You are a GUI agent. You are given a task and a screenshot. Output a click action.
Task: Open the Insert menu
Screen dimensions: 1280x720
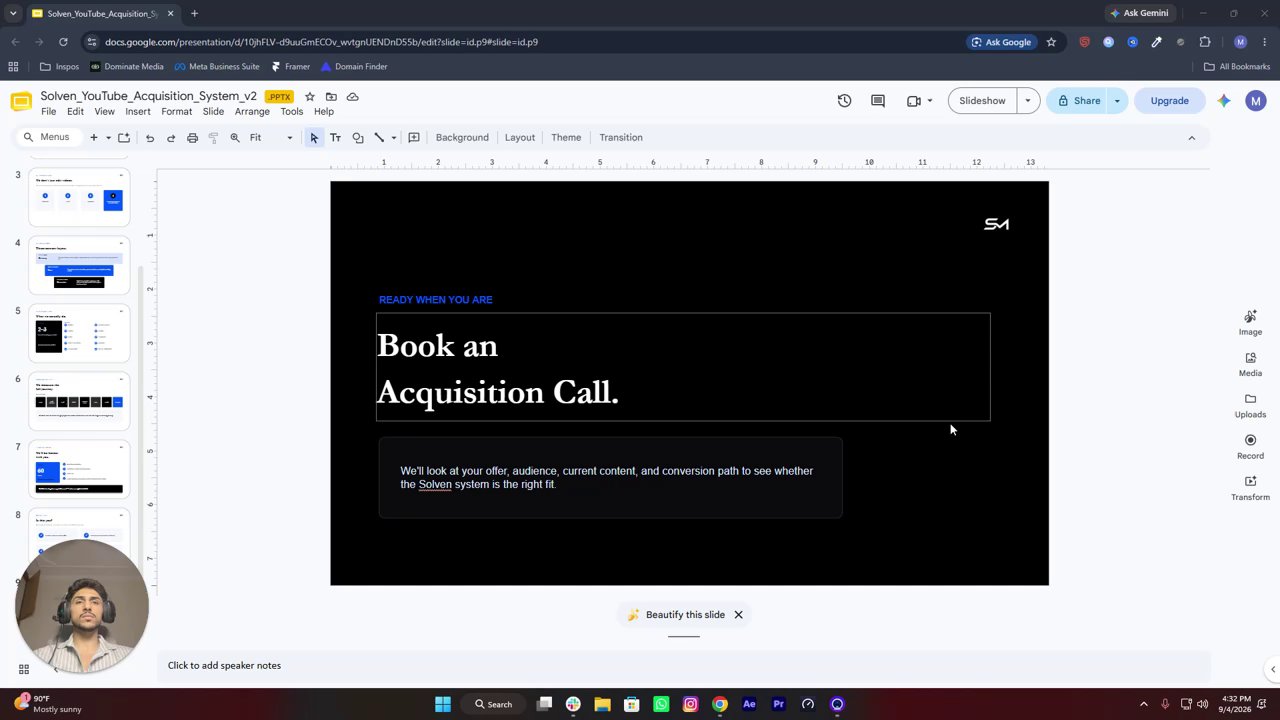point(138,112)
